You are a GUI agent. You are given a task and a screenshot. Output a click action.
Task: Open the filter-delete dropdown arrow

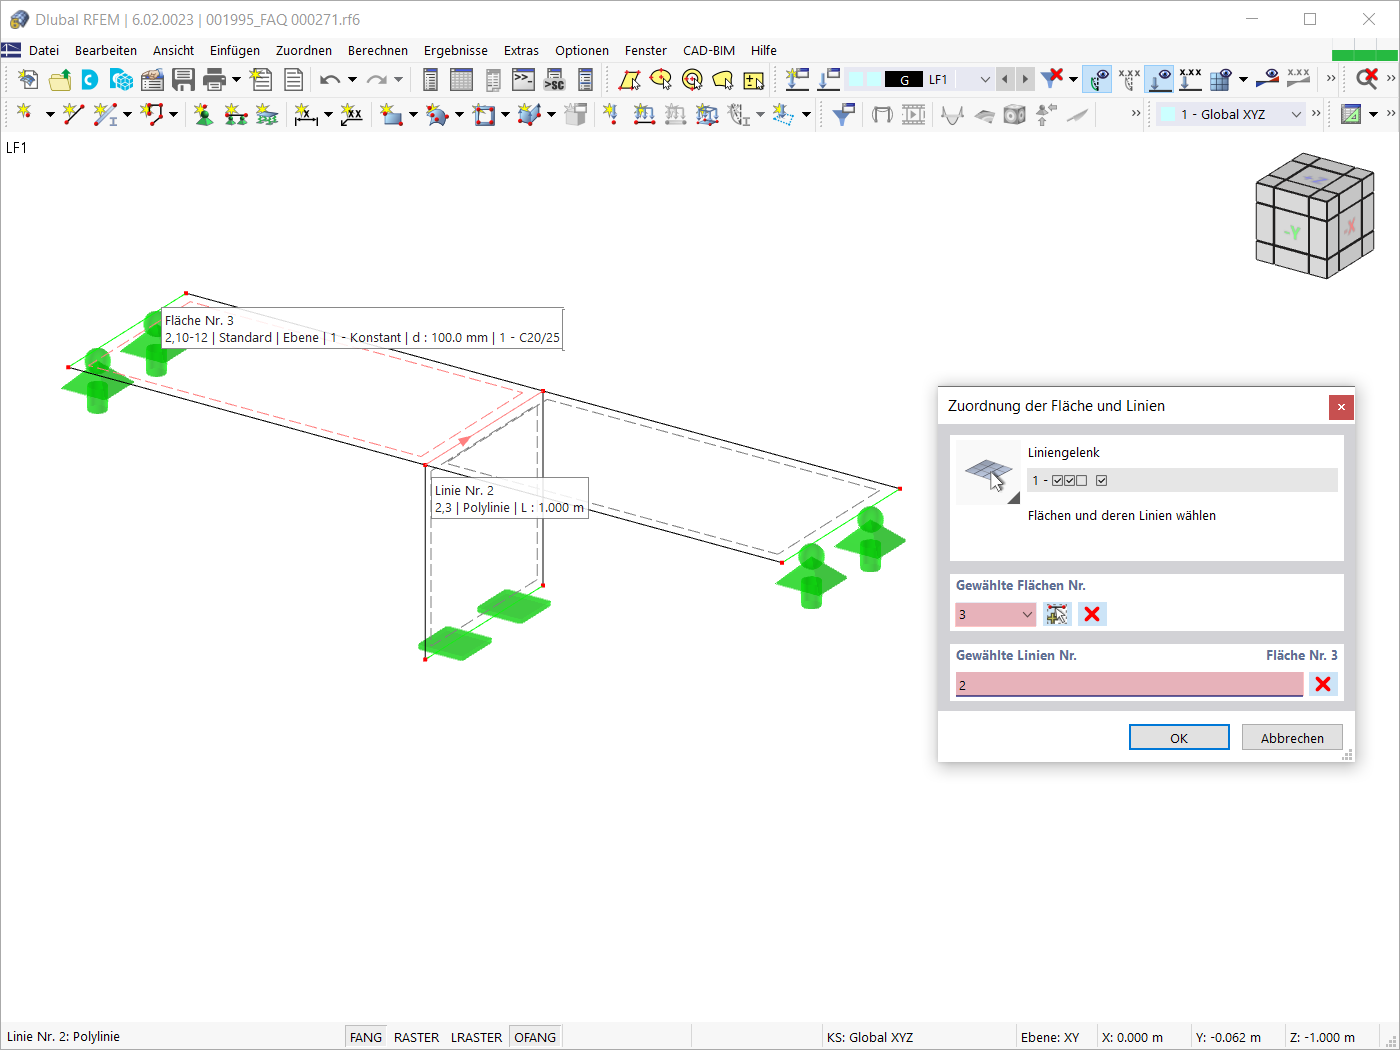[x=1073, y=79]
